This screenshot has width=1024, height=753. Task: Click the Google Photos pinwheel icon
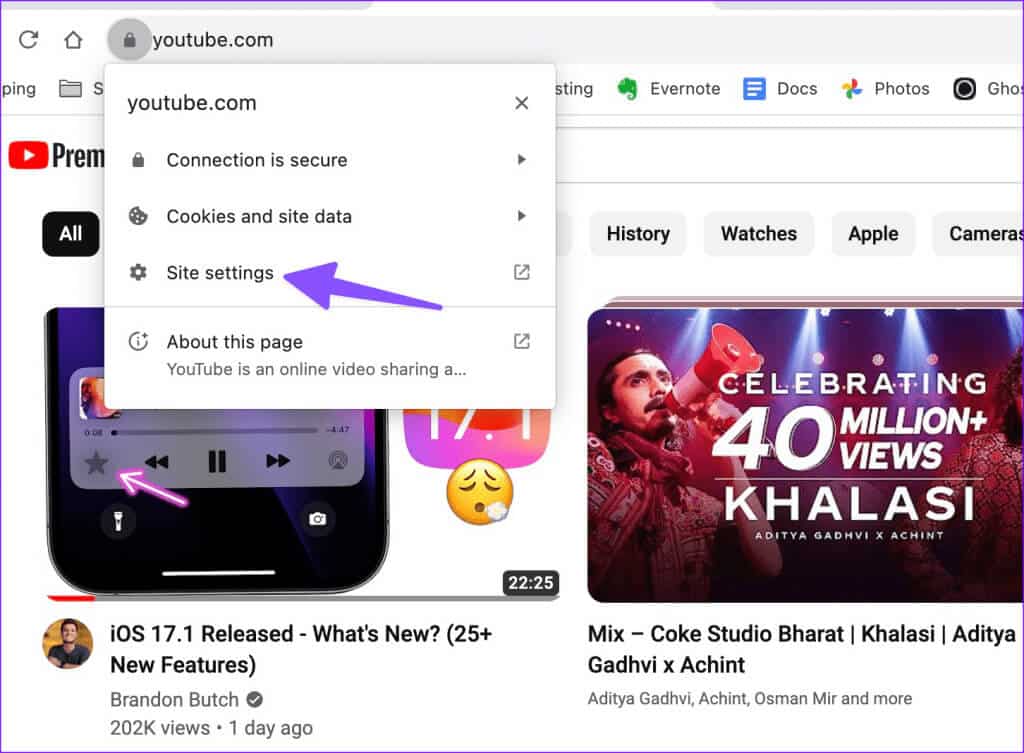[852, 89]
